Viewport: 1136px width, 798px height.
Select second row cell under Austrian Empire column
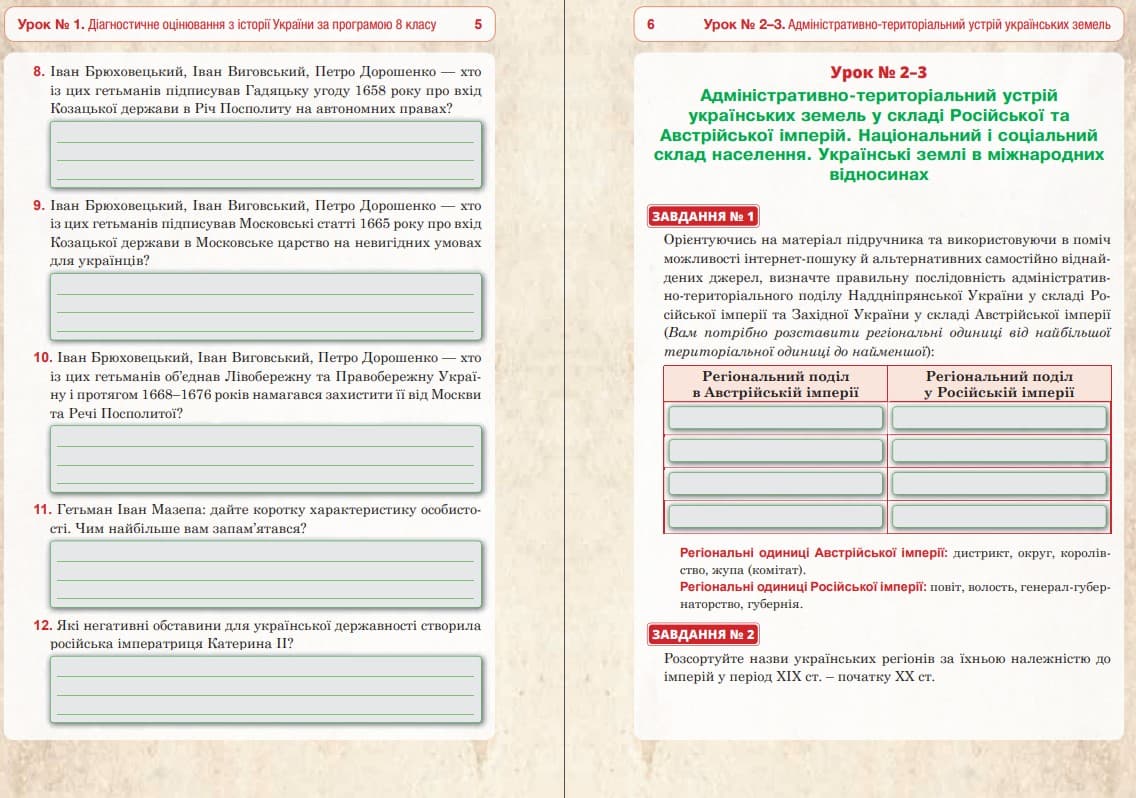point(775,451)
